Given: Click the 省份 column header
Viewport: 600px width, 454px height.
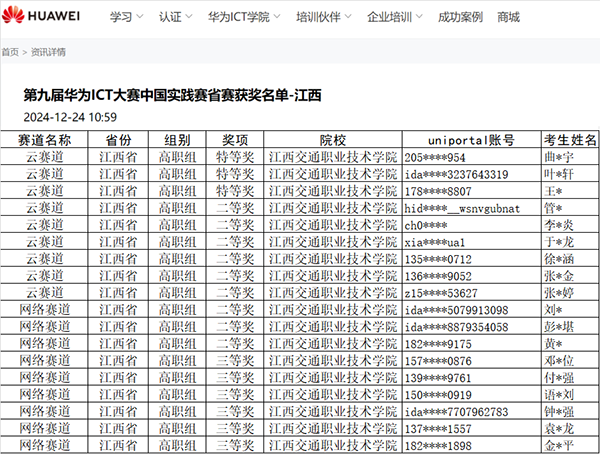Looking at the screenshot, I should click(118, 140).
